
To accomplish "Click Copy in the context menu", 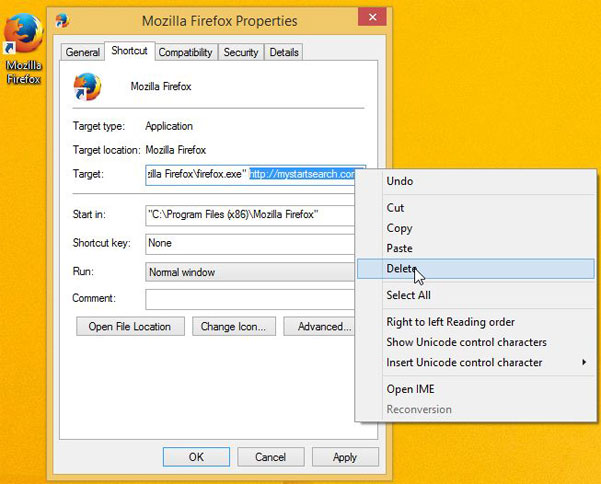I will click(x=400, y=228).
